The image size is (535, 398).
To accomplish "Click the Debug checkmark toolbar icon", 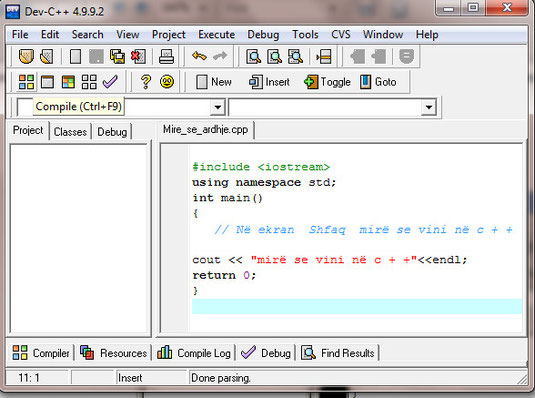I will (x=110, y=82).
